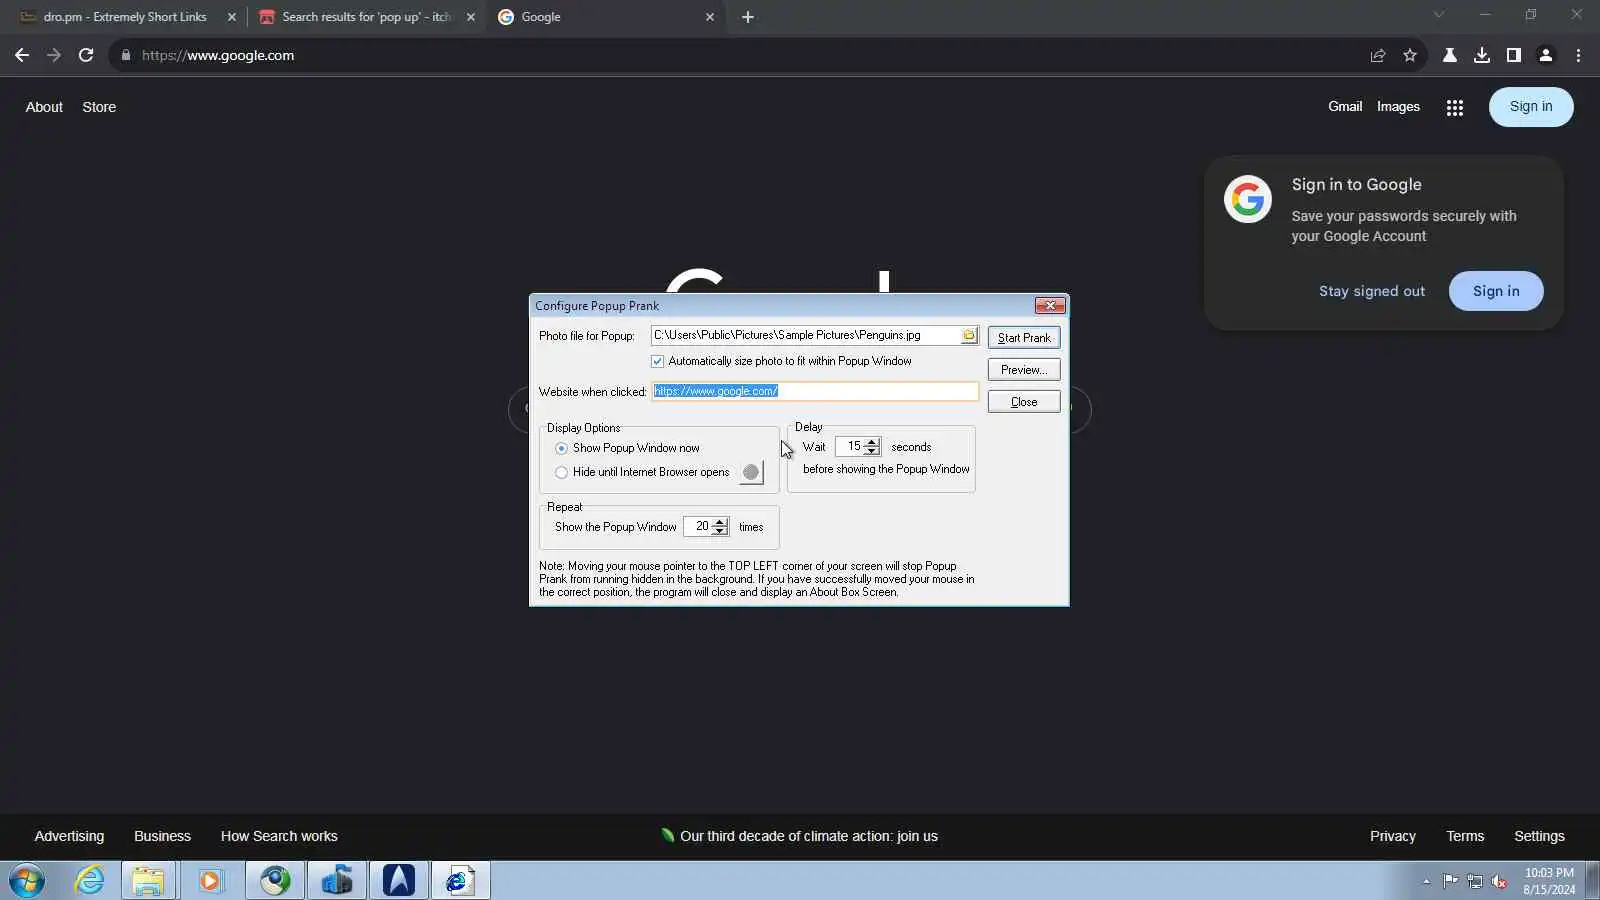Click the site lock icon in address bar
This screenshot has height=900, width=1600.
point(126,55)
